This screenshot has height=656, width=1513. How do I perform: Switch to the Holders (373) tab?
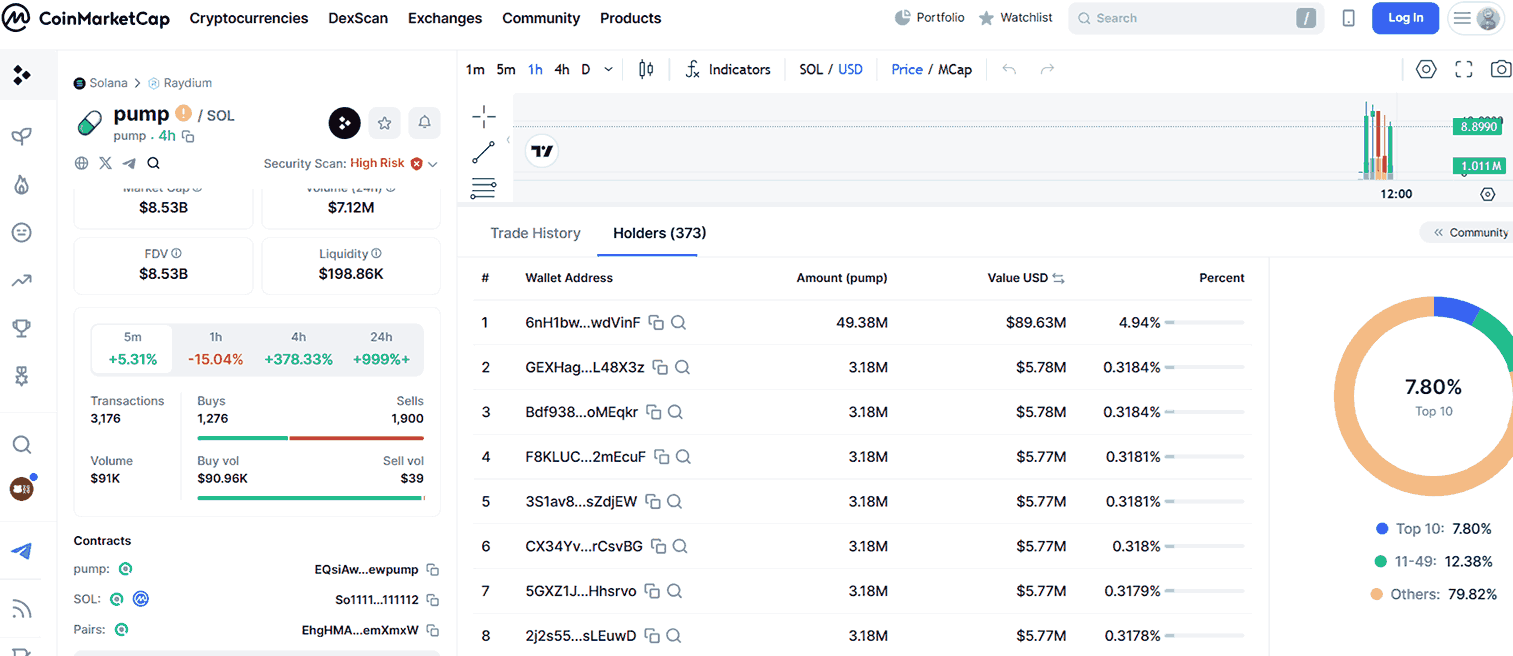(x=660, y=233)
